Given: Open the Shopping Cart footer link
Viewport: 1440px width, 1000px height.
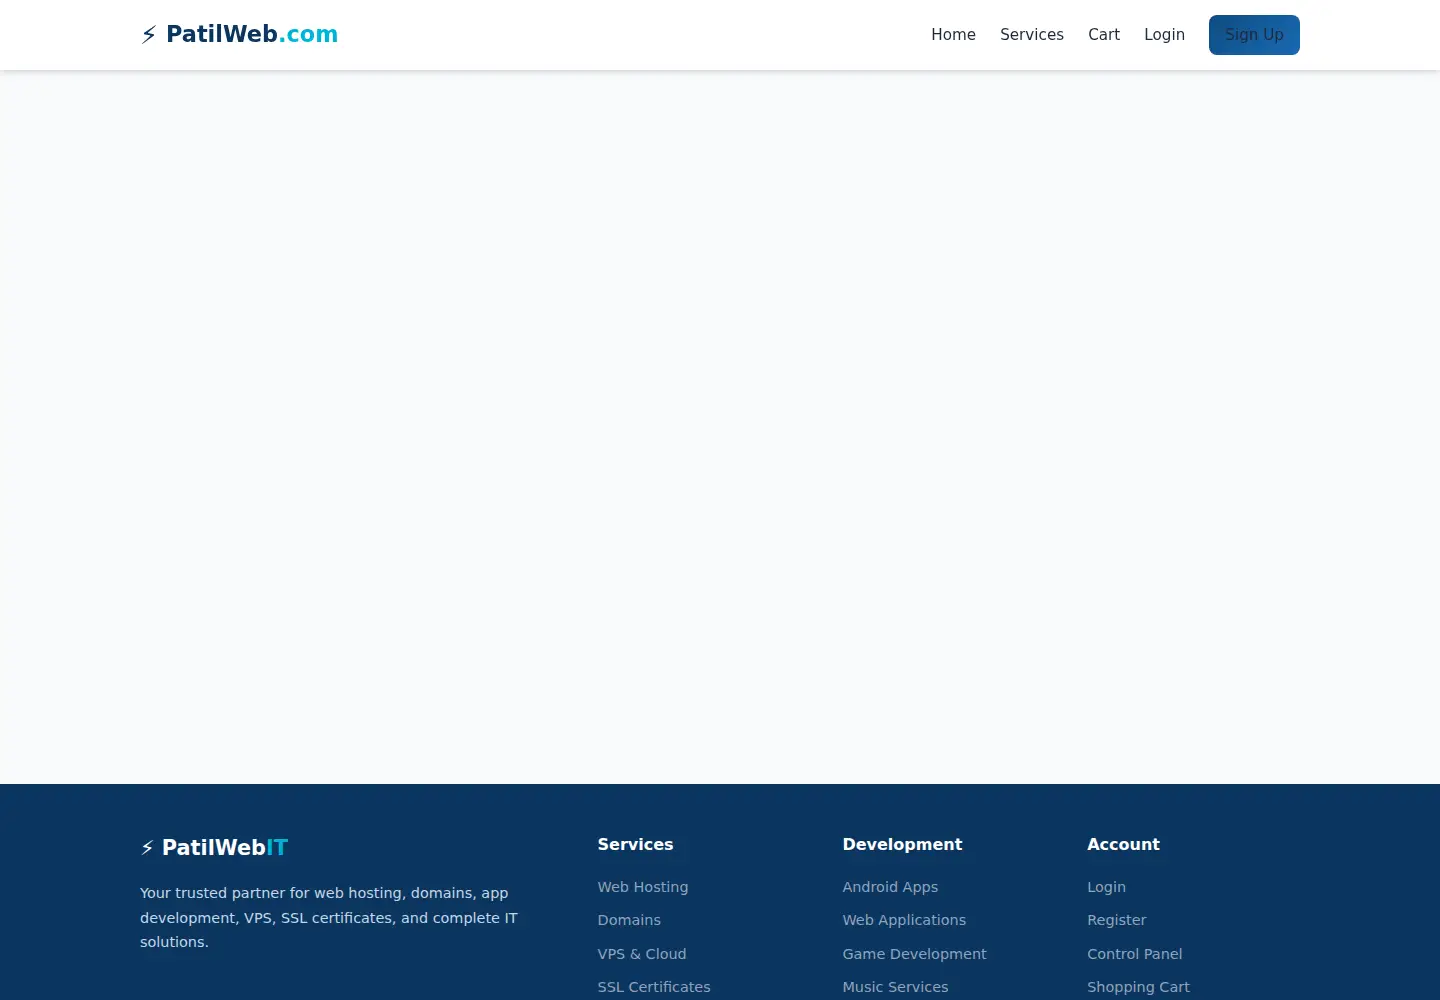Looking at the screenshot, I should tap(1138, 987).
